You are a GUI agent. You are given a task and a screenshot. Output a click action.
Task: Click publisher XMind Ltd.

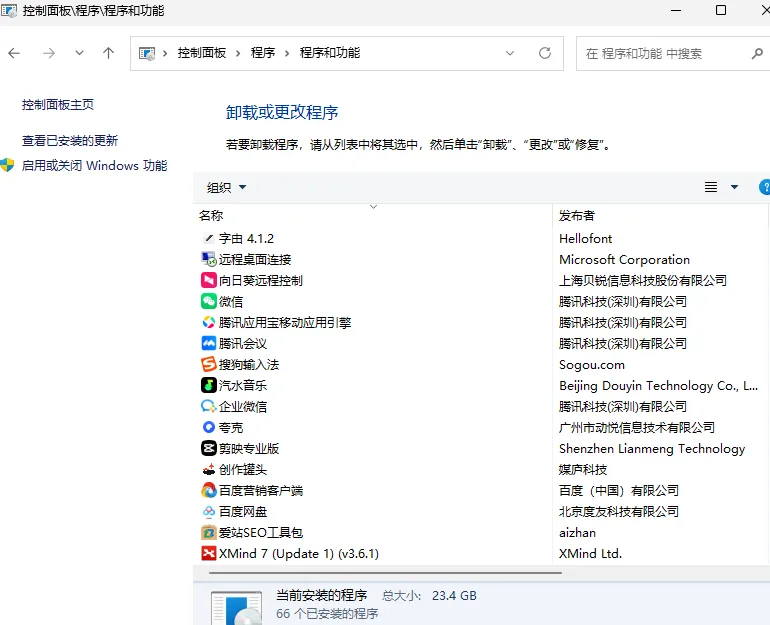coord(590,553)
